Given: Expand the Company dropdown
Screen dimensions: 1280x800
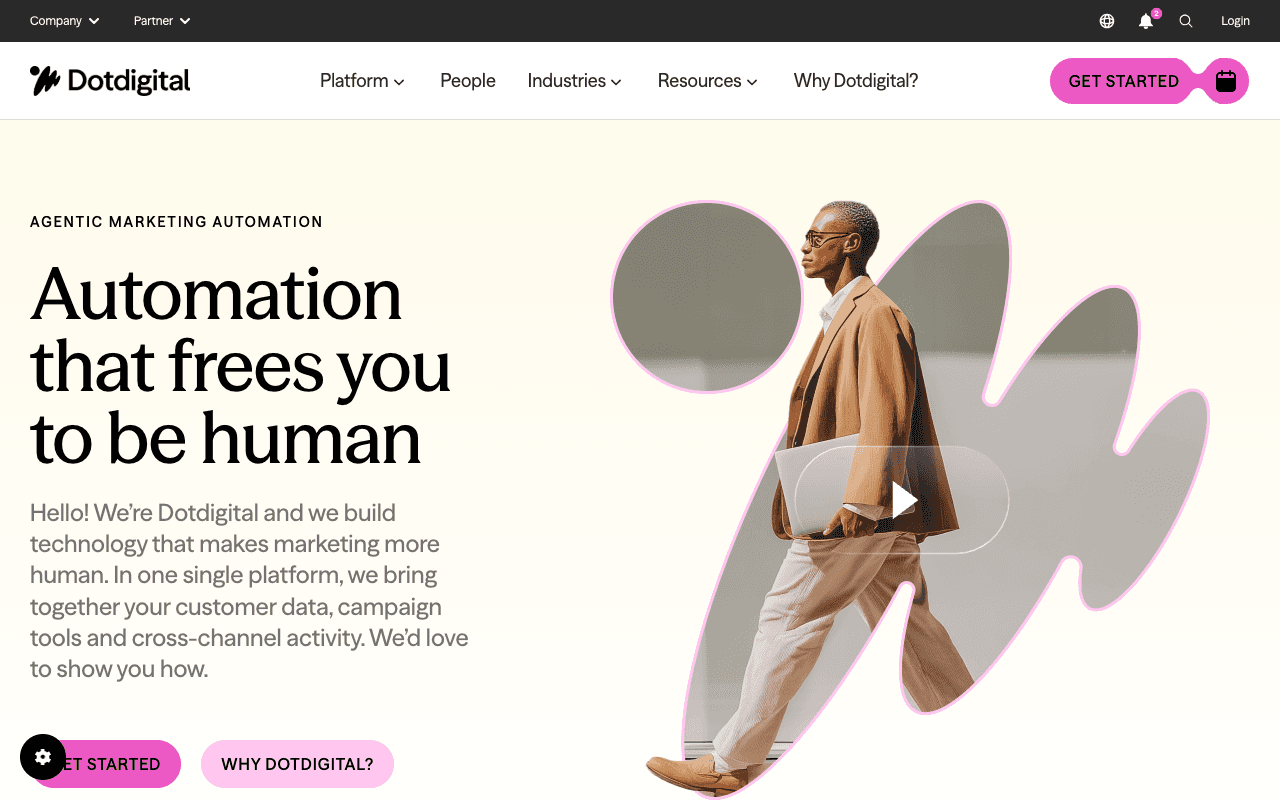Looking at the screenshot, I should pos(65,21).
